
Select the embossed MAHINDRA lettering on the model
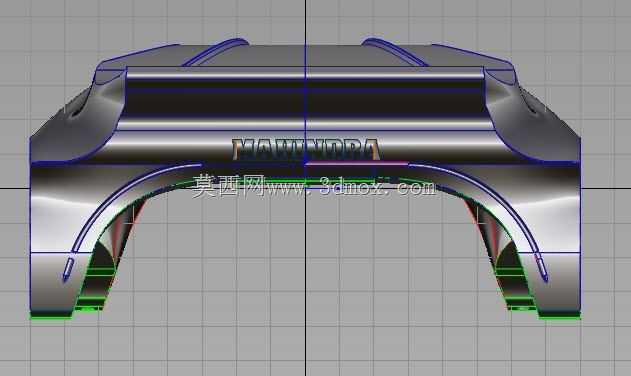tap(306, 149)
